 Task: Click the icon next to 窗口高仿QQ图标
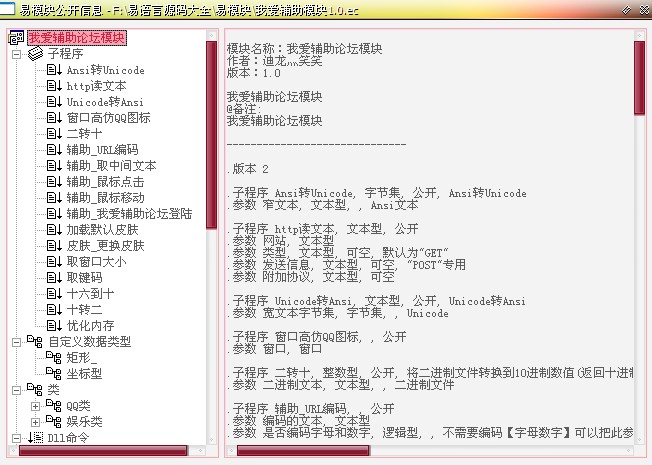[54, 118]
